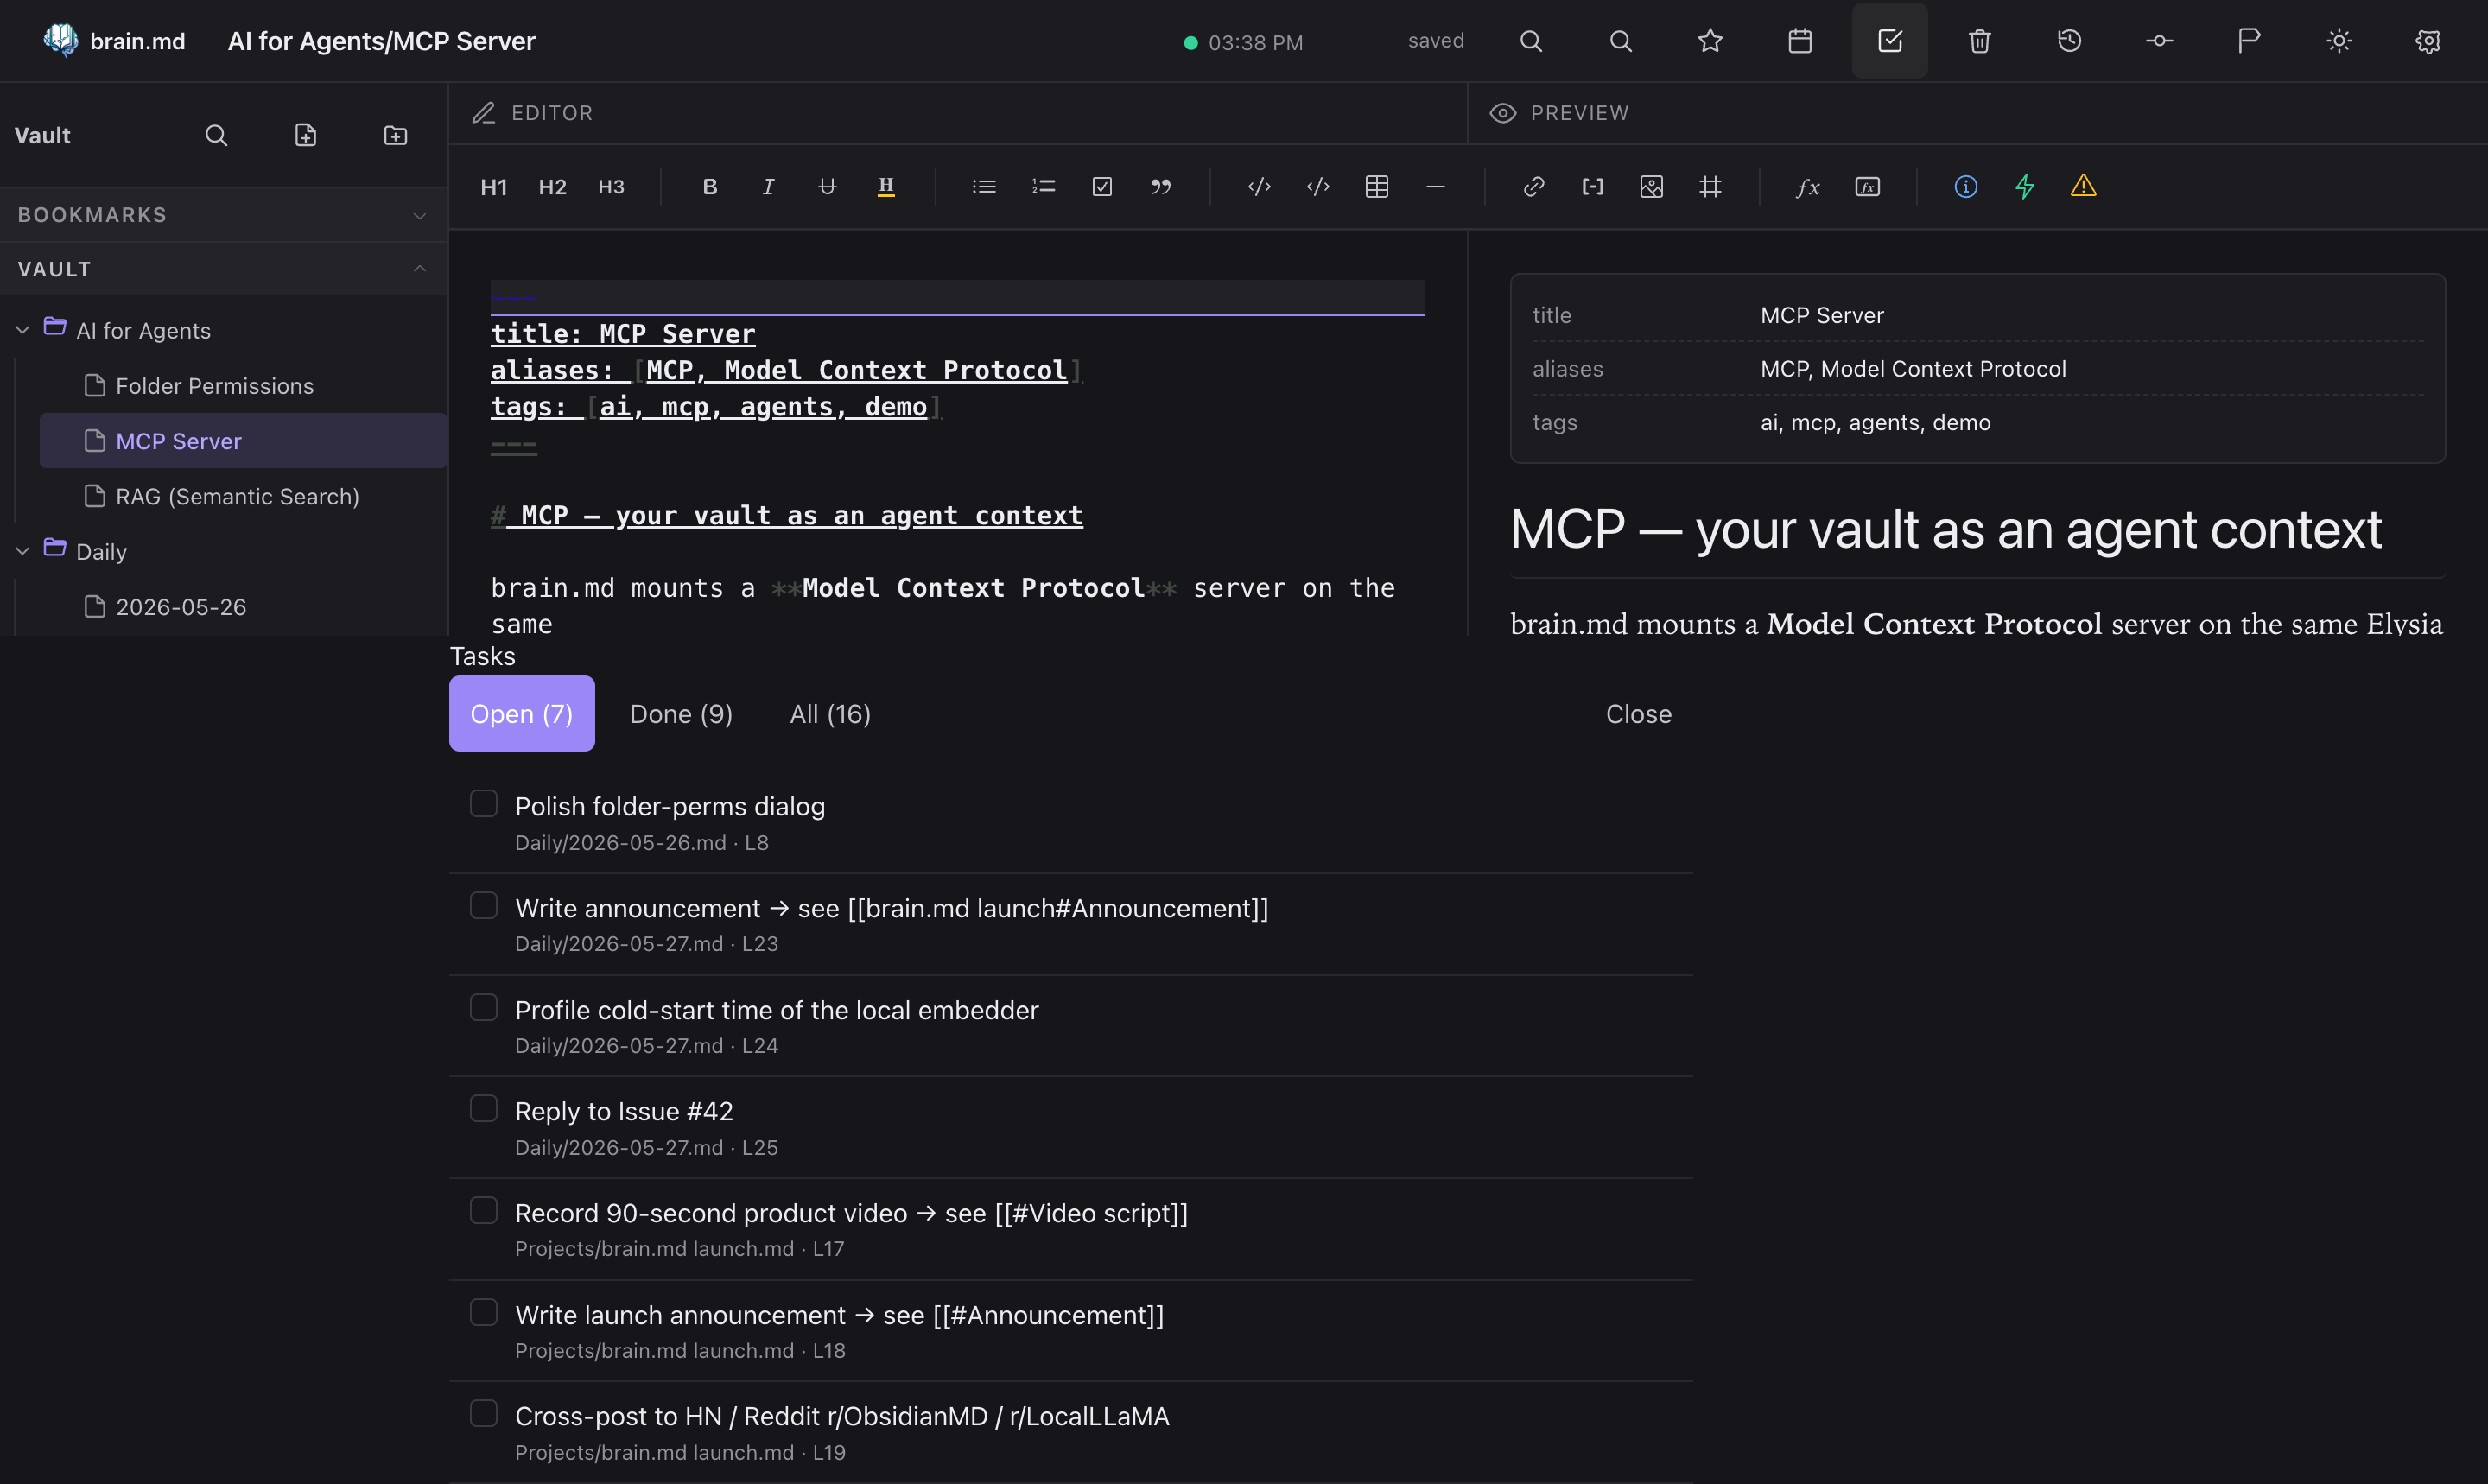Open Daily/2026-05-26.md · L8 source link

pos(642,843)
